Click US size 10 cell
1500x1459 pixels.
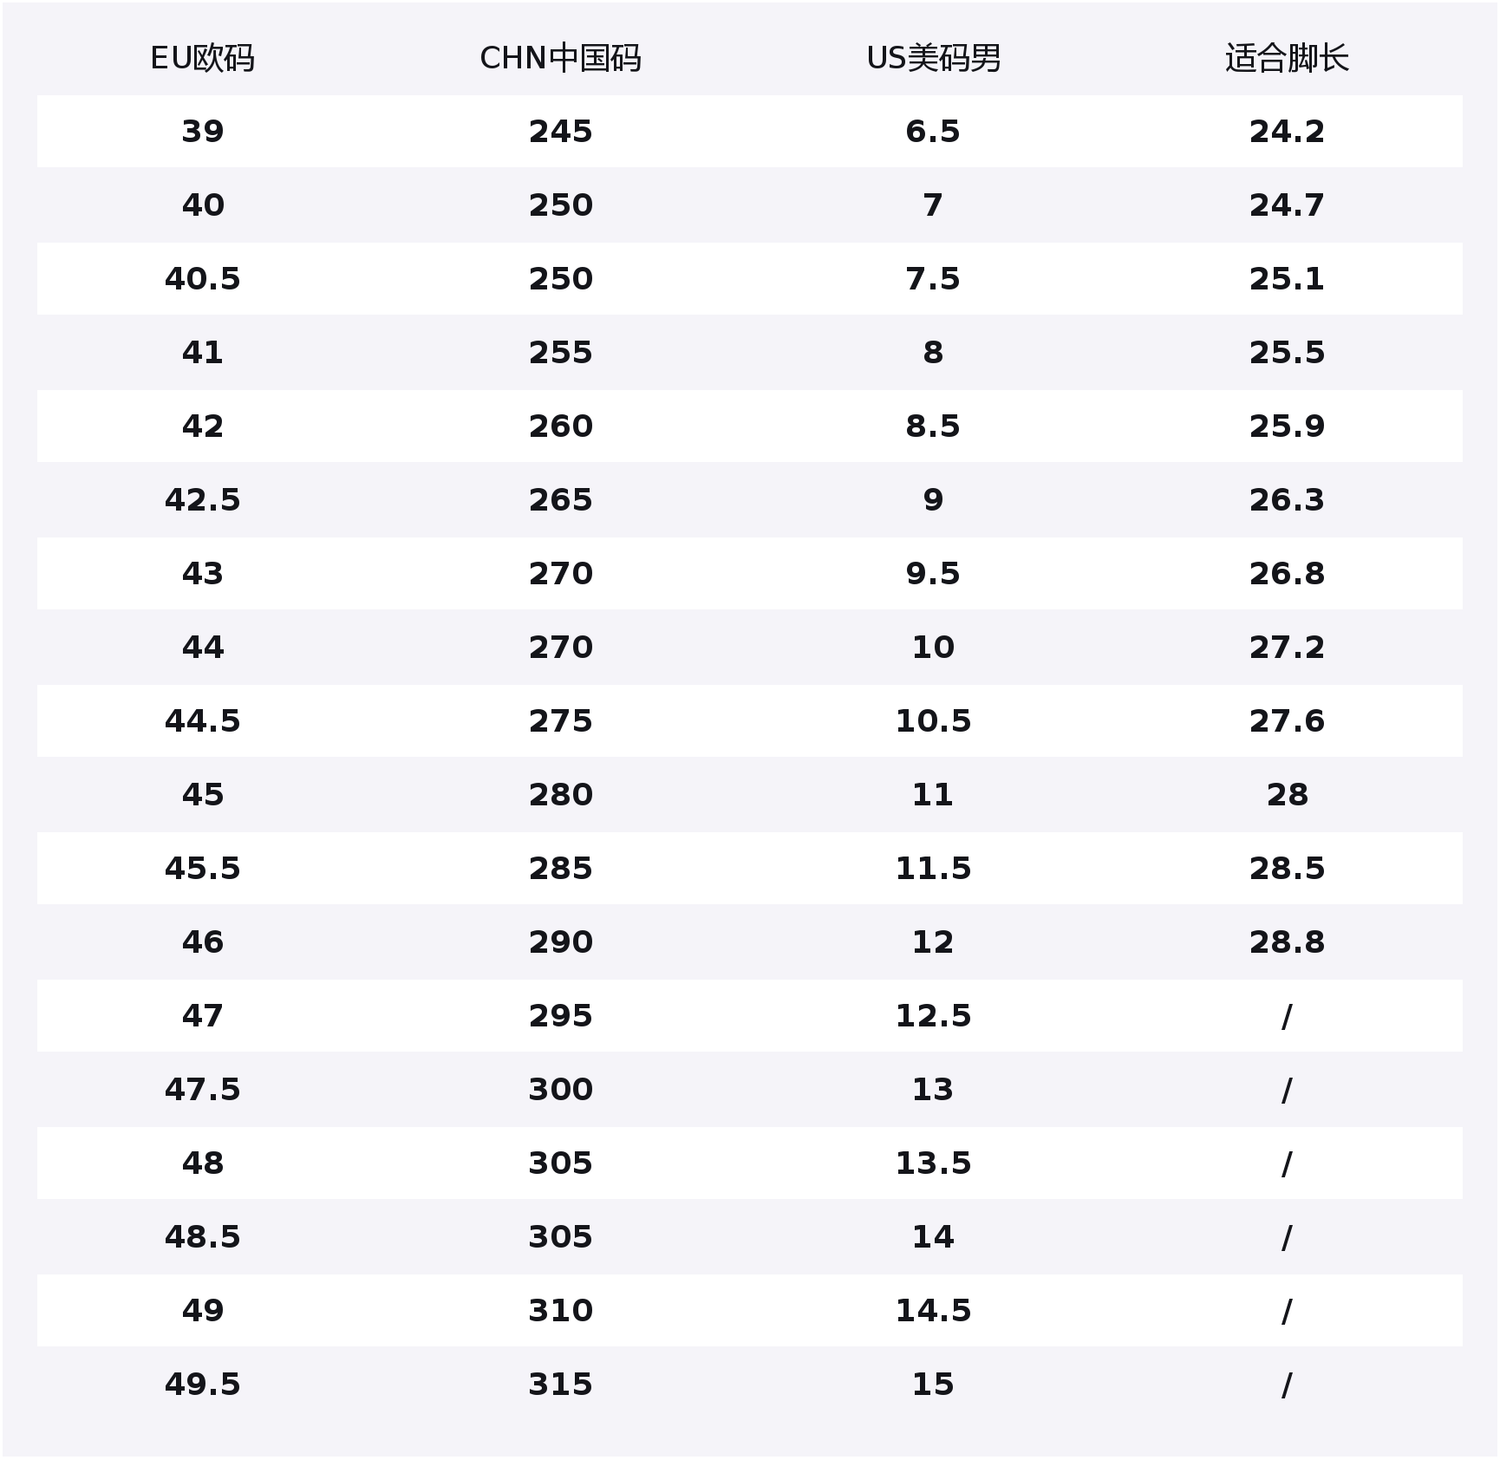933,647
